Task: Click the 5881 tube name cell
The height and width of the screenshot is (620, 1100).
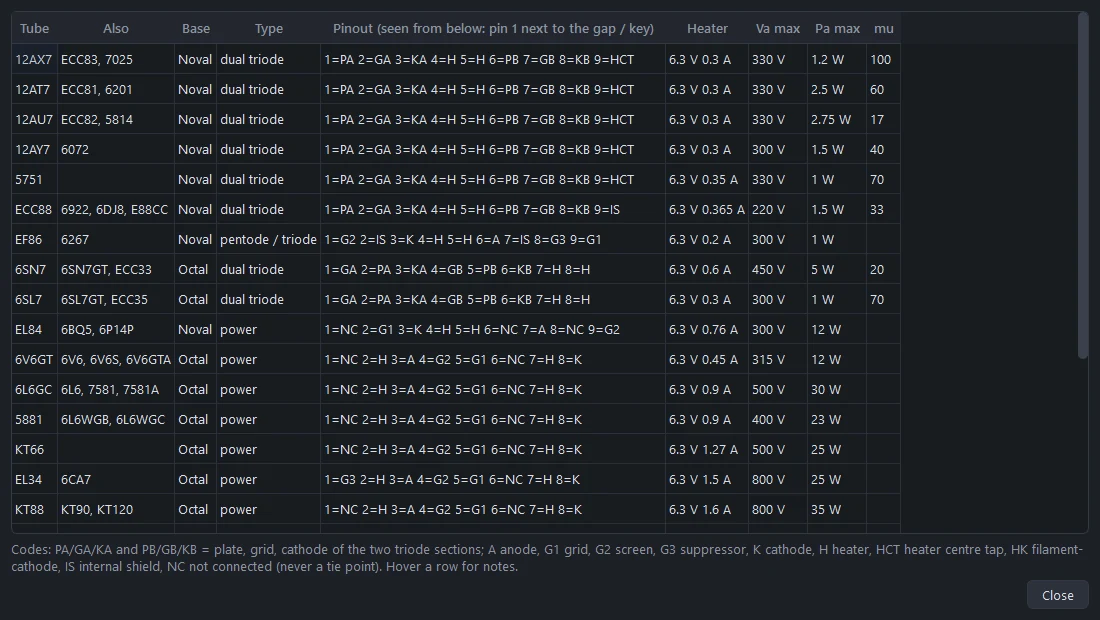Action: (x=34, y=419)
